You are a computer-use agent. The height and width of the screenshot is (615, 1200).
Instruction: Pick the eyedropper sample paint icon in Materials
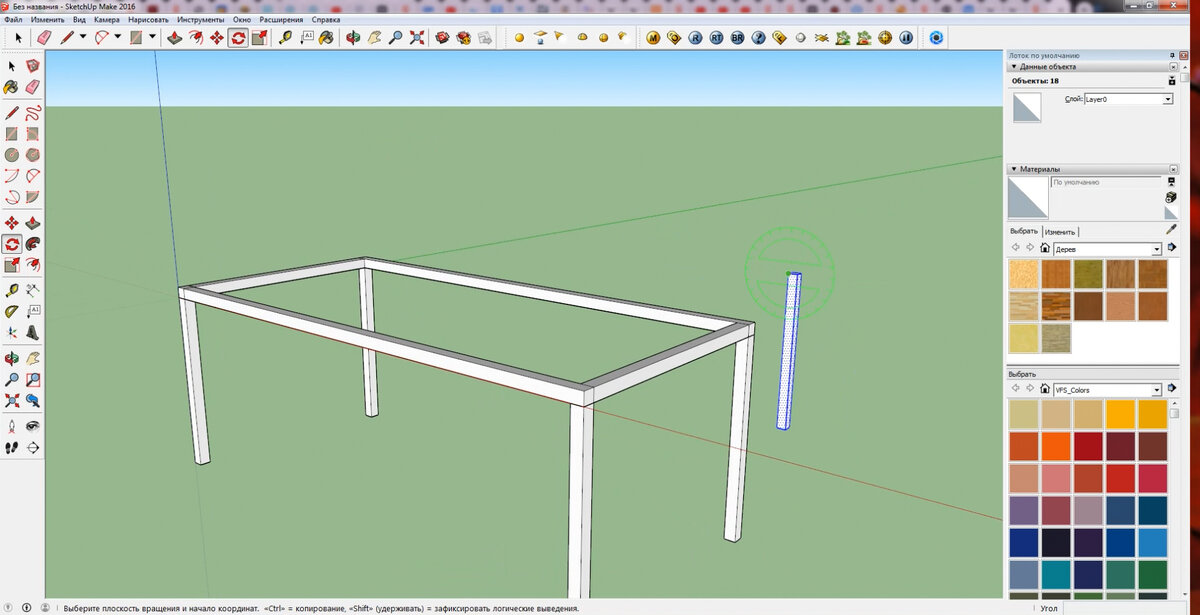pos(1171,229)
